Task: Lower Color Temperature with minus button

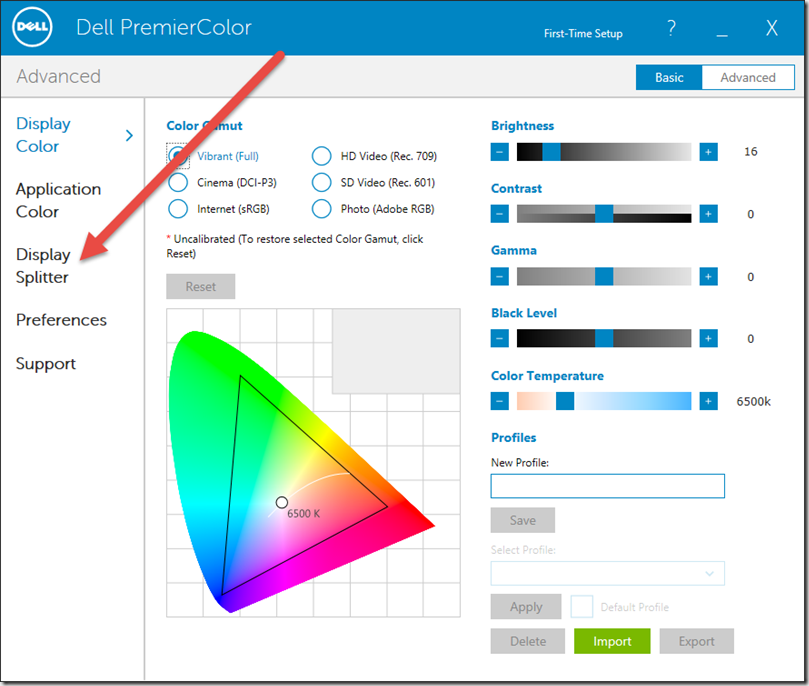Action: click(x=499, y=401)
